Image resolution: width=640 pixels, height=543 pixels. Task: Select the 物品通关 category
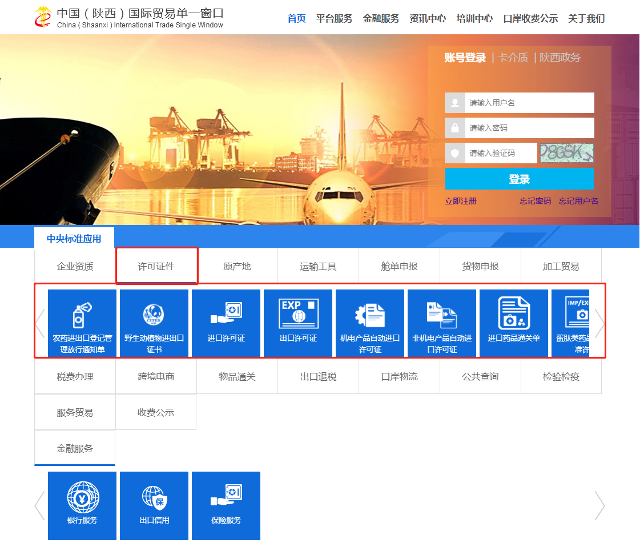click(x=237, y=376)
